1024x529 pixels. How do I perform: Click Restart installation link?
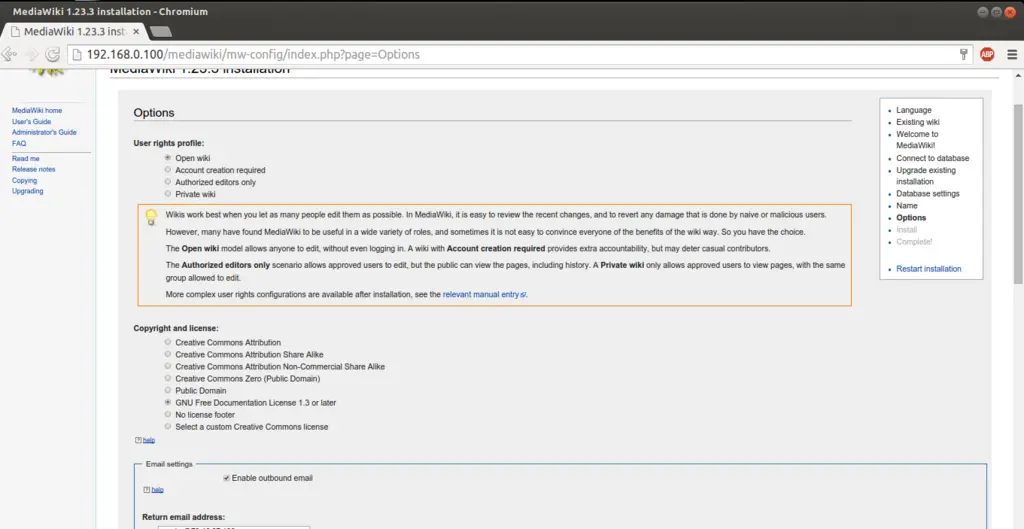(x=928, y=269)
